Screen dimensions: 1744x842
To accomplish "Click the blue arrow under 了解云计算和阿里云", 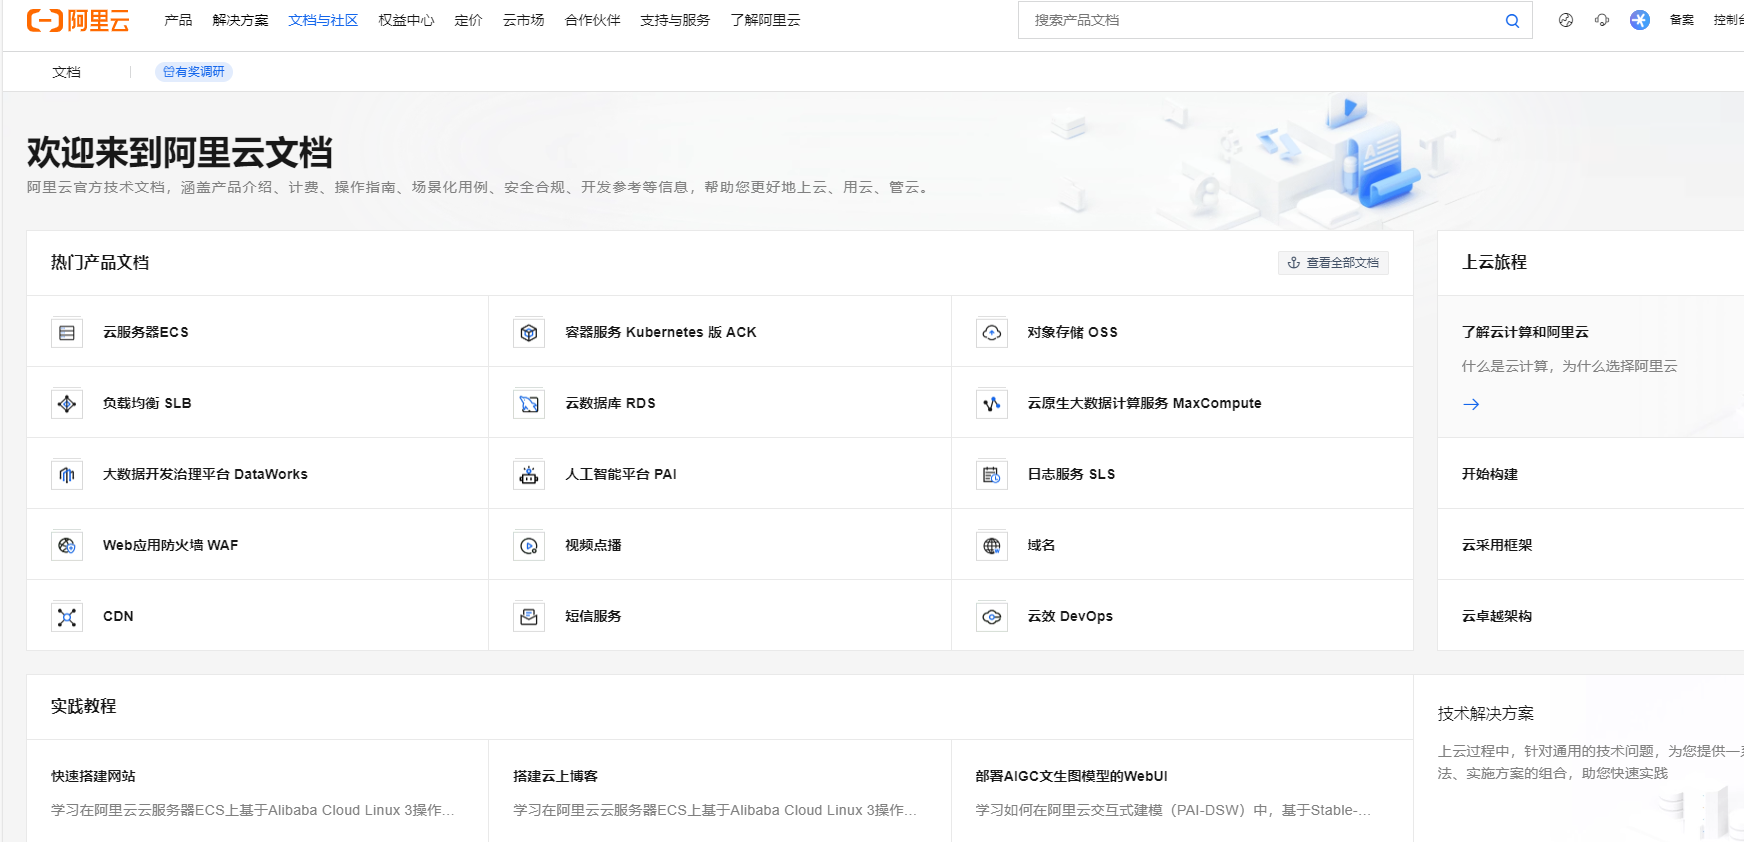I will pos(1471,404).
